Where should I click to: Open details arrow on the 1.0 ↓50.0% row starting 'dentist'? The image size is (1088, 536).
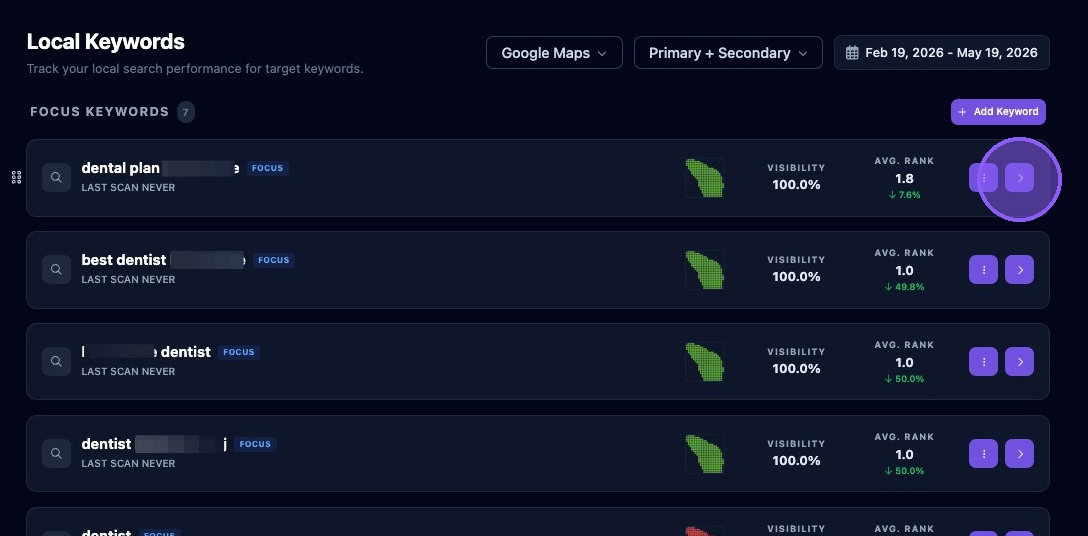point(1019,453)
